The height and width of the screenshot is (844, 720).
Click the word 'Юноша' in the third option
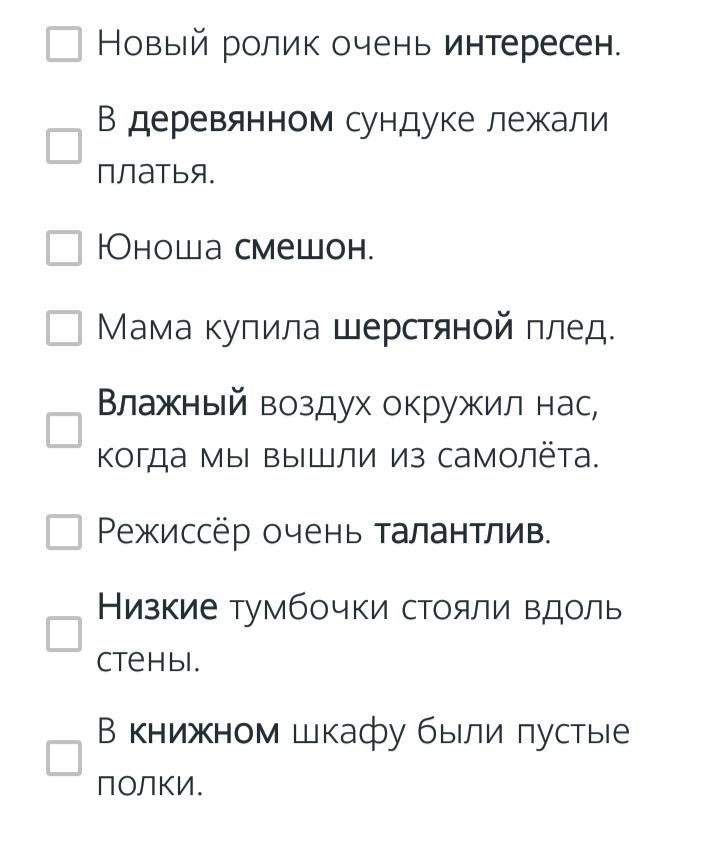[x=159, y=247]
